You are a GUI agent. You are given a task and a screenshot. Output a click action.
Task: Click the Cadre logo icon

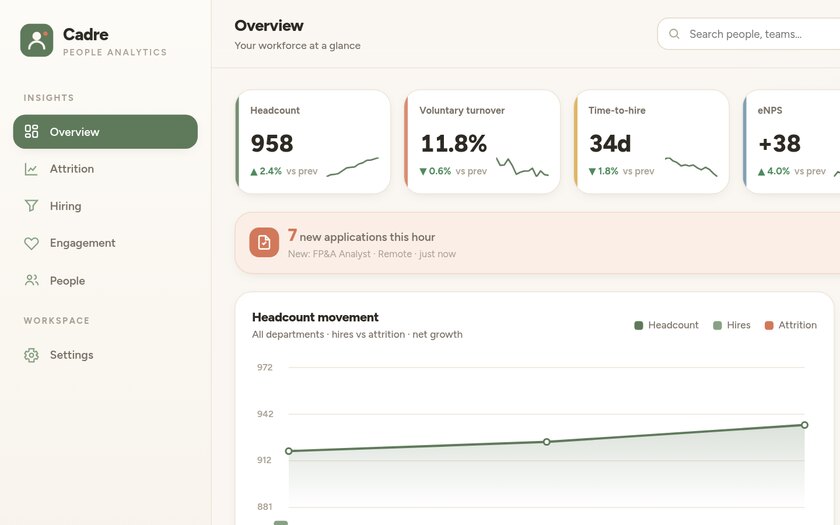pos(37,40)
